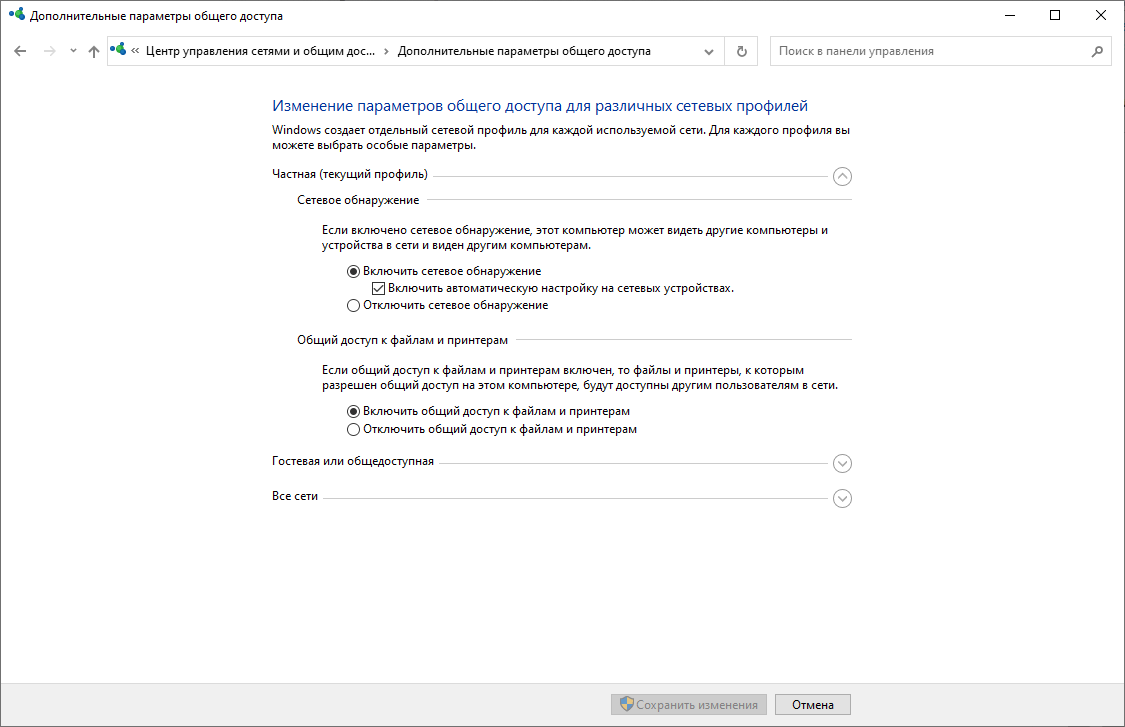Screen dimensions: 1125x727
Task: Click the 'Сохранить изменения' button
Action: click(689, 705)
